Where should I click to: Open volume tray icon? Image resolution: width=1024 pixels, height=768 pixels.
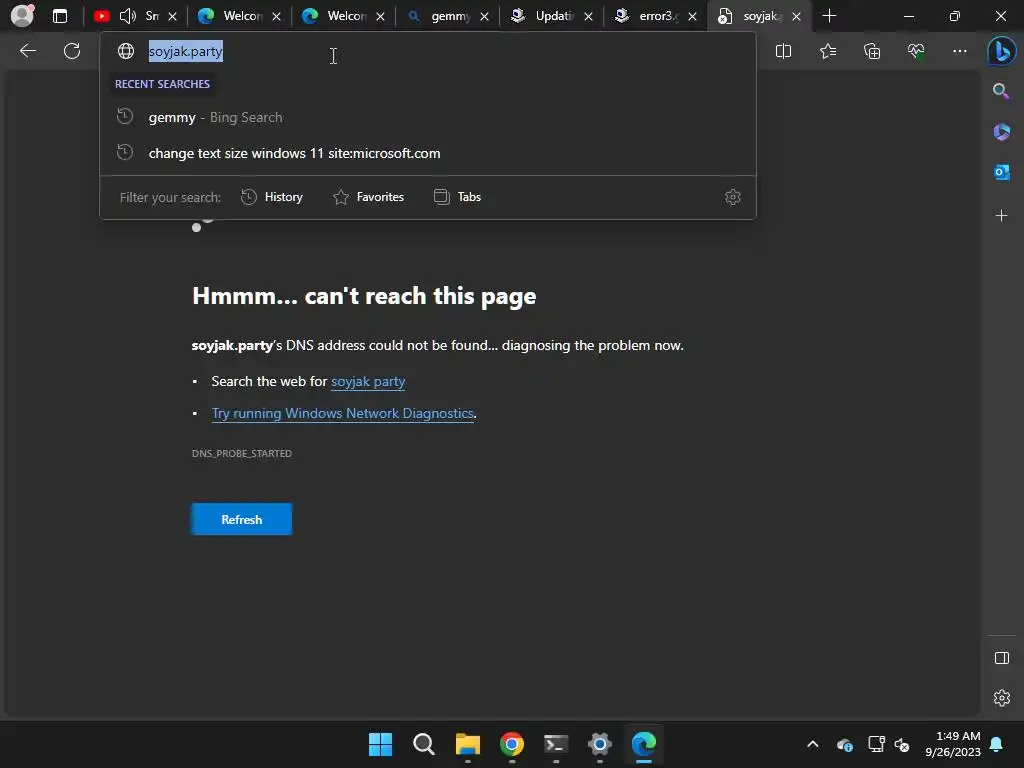click(x=902, y=744)
